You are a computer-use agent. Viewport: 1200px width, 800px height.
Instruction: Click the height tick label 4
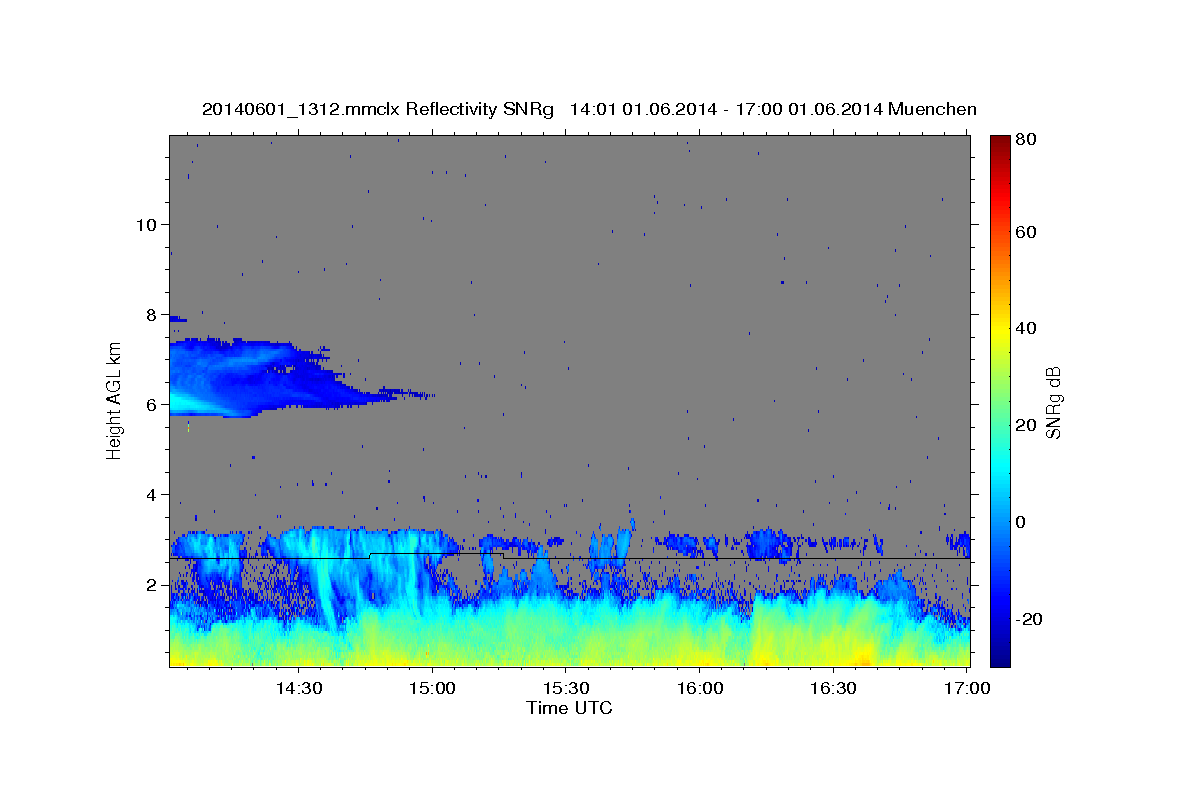coord(150,494)
